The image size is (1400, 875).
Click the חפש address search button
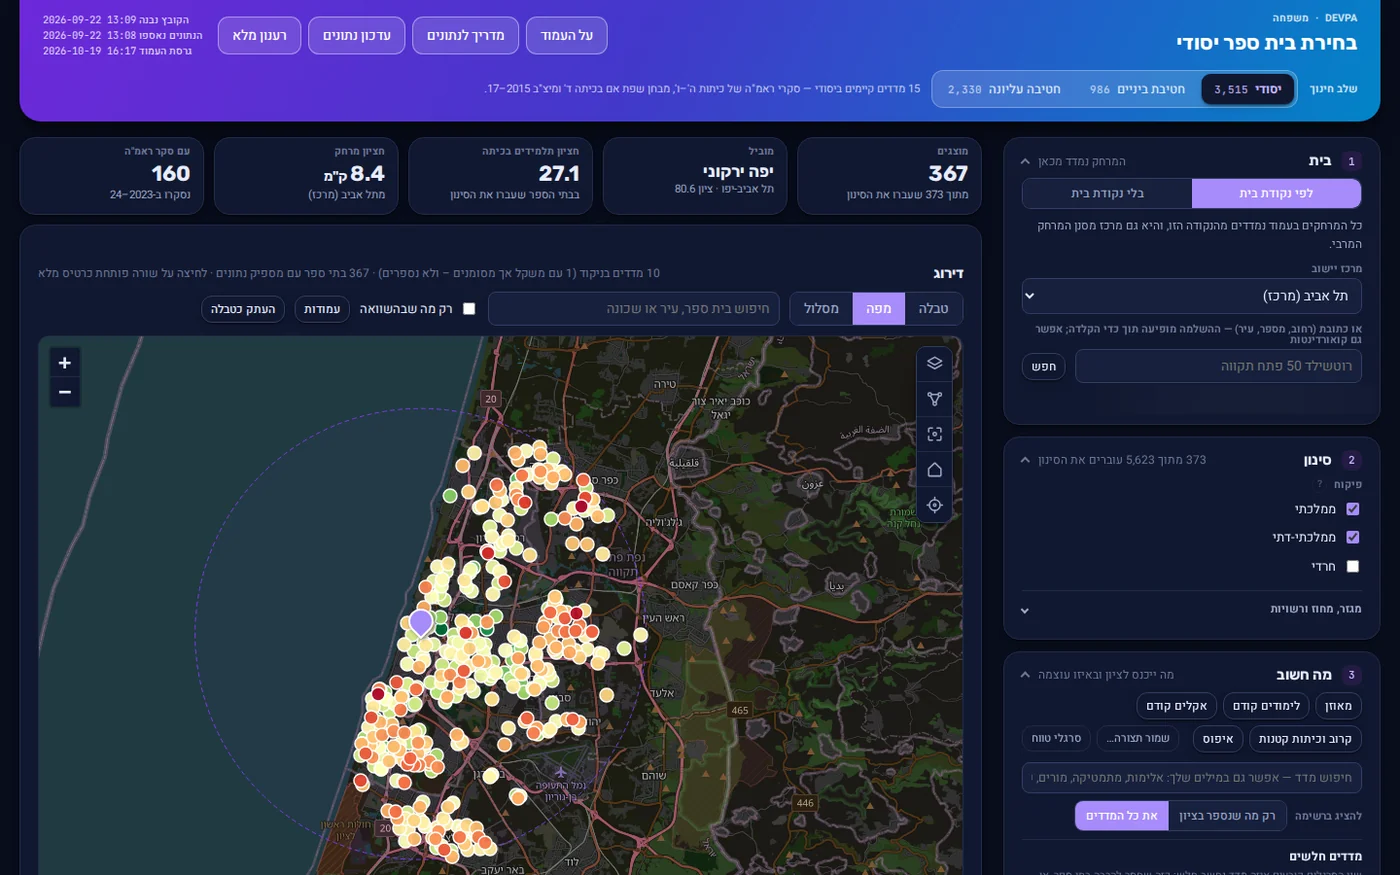1044,367
